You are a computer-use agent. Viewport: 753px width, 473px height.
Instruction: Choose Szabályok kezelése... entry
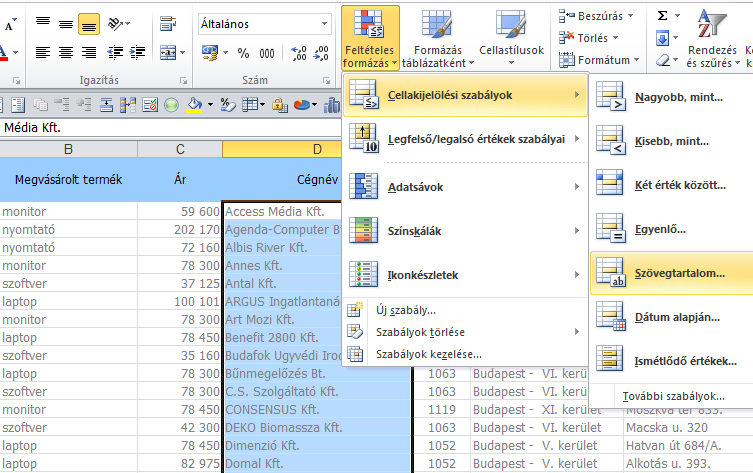coord(465,354)
